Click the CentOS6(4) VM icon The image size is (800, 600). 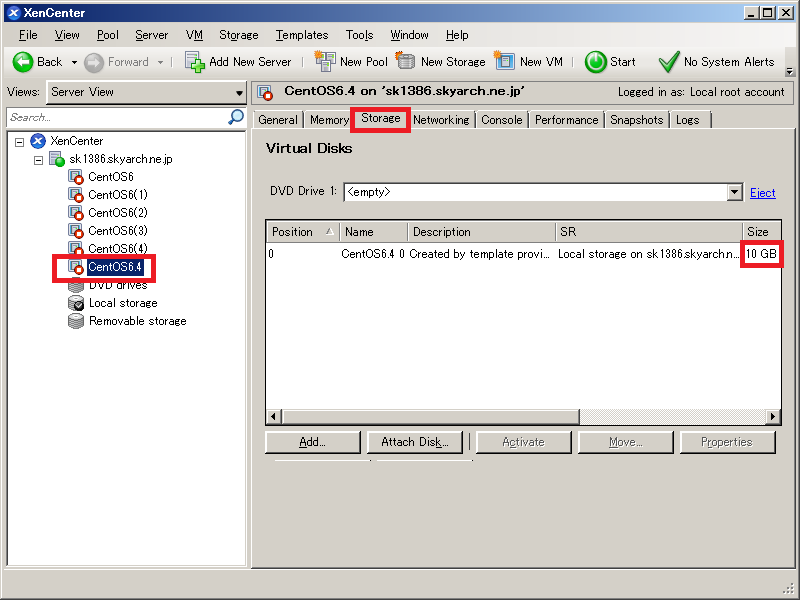pyautogui.click(x=76, y=248)
